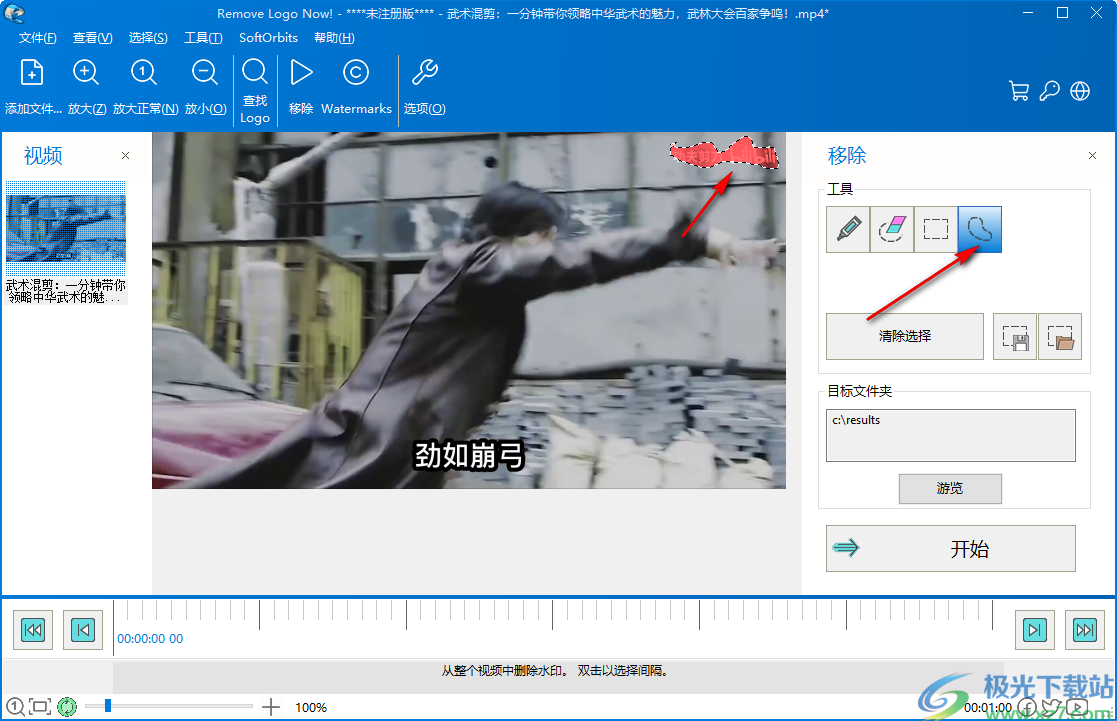Open the 查找Logo tool
Screen dimensions: 1117x721
click(254, 85)
